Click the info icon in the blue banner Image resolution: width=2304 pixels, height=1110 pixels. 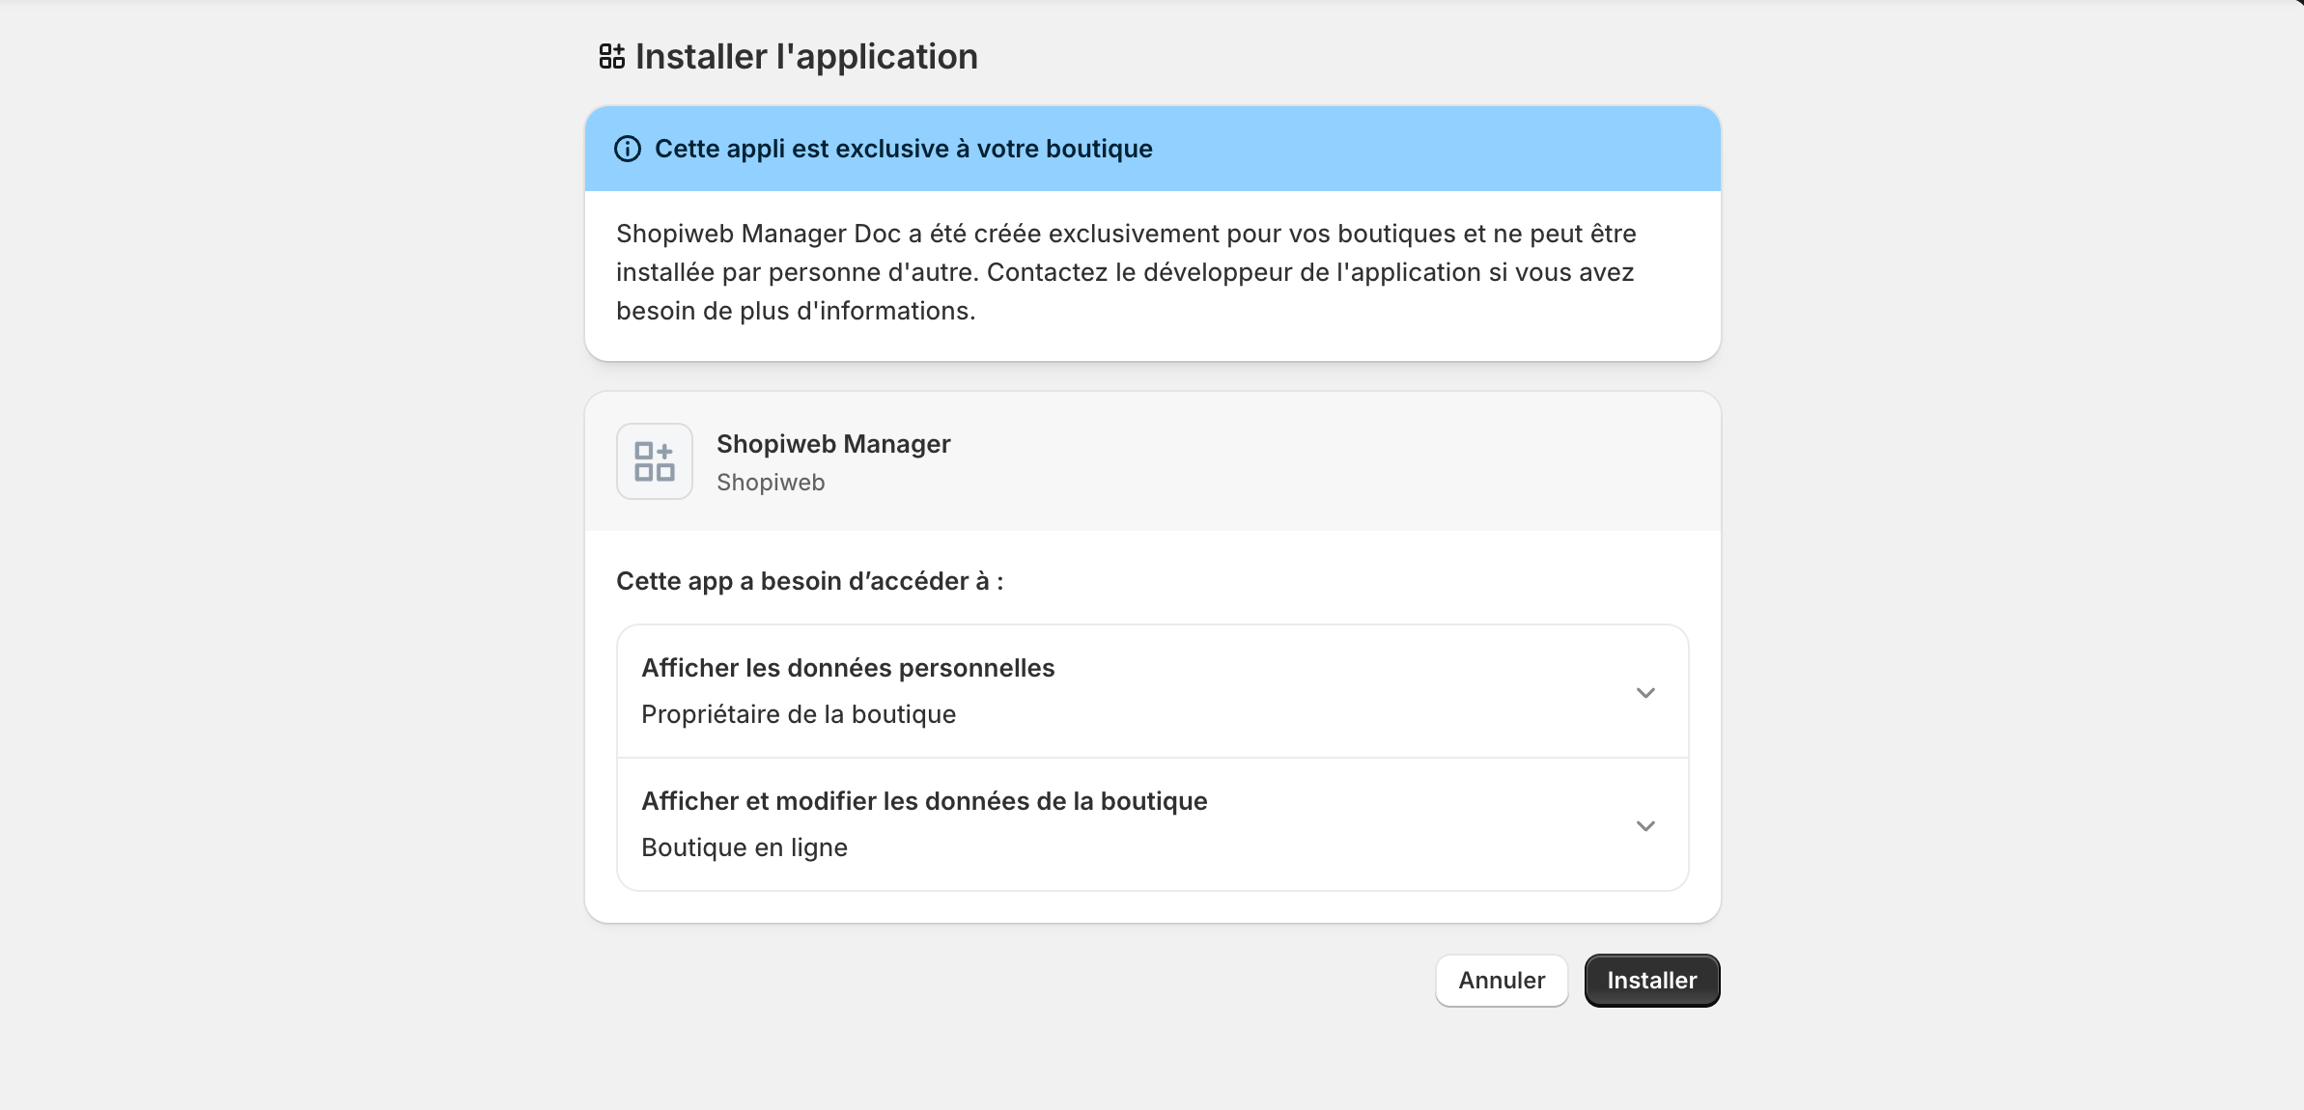(627, 149)
